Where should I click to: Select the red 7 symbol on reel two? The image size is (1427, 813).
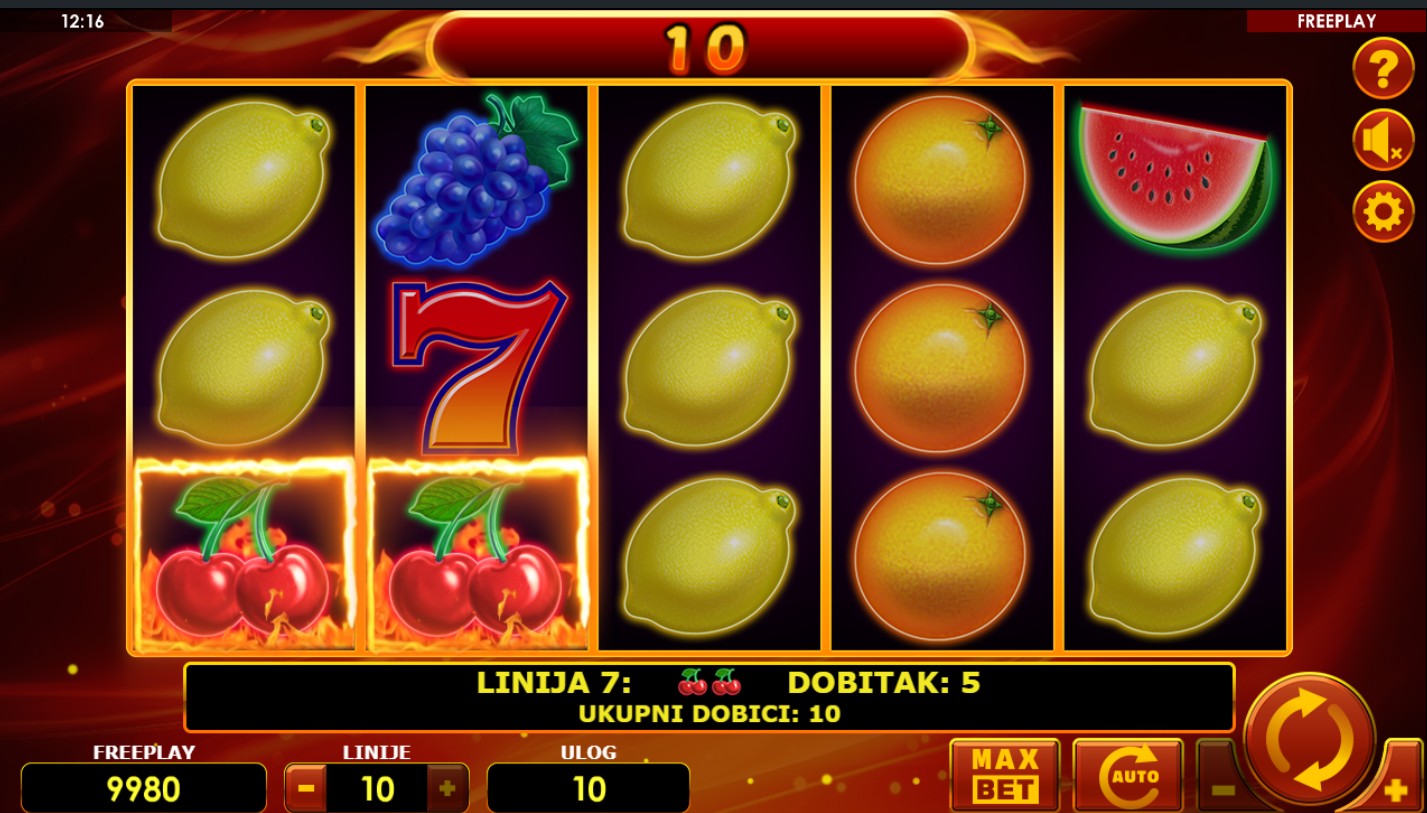(478, 367)
